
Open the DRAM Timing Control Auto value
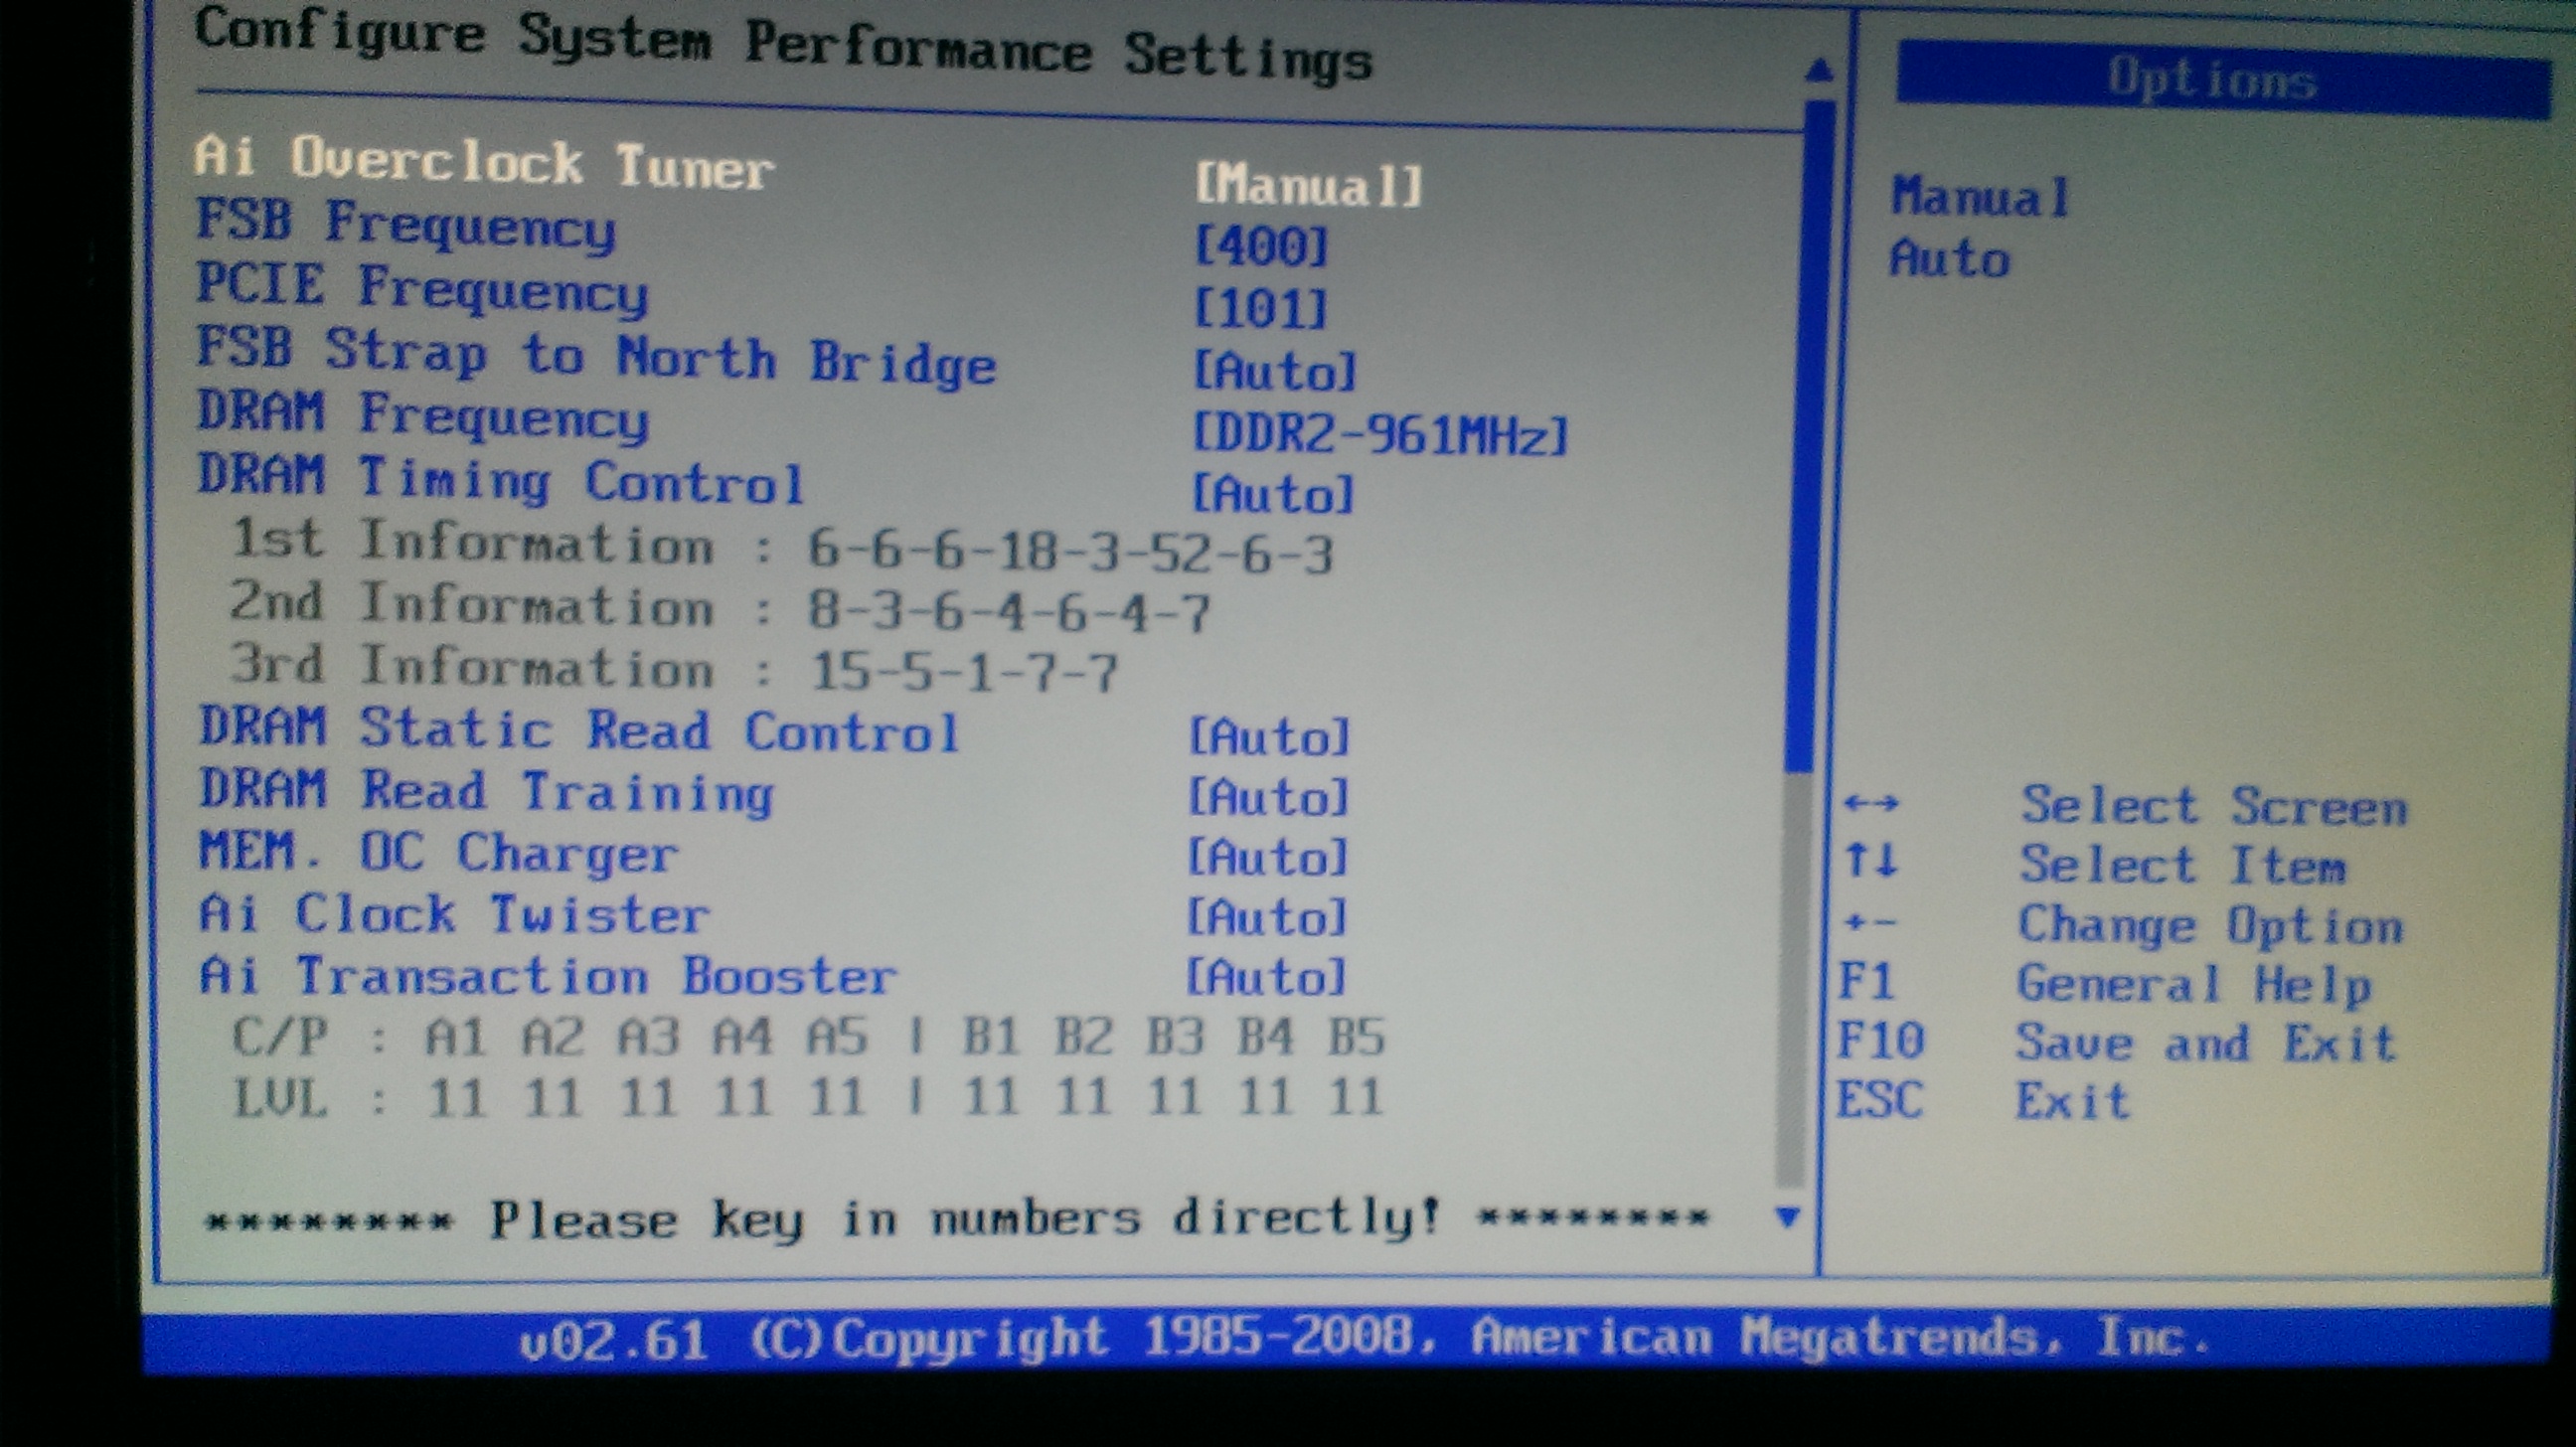(x=1273, y=494)
